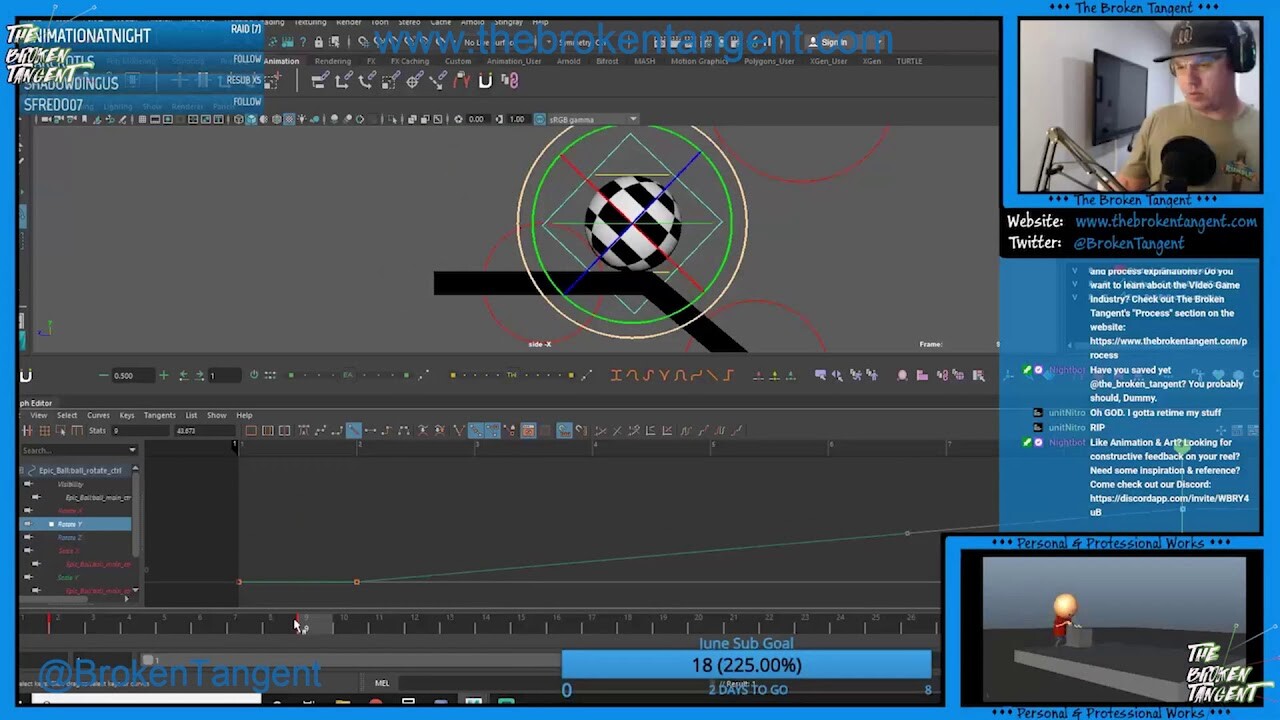Screen dimensions: 1280x720
Task: Switch to the Arnold shelf tab
Action: tap(569, 60)
